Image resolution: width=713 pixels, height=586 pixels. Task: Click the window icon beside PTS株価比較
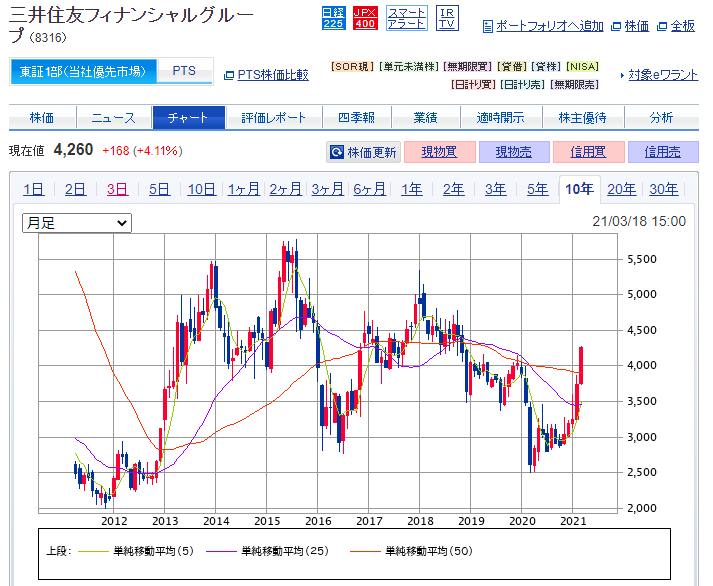229,75
